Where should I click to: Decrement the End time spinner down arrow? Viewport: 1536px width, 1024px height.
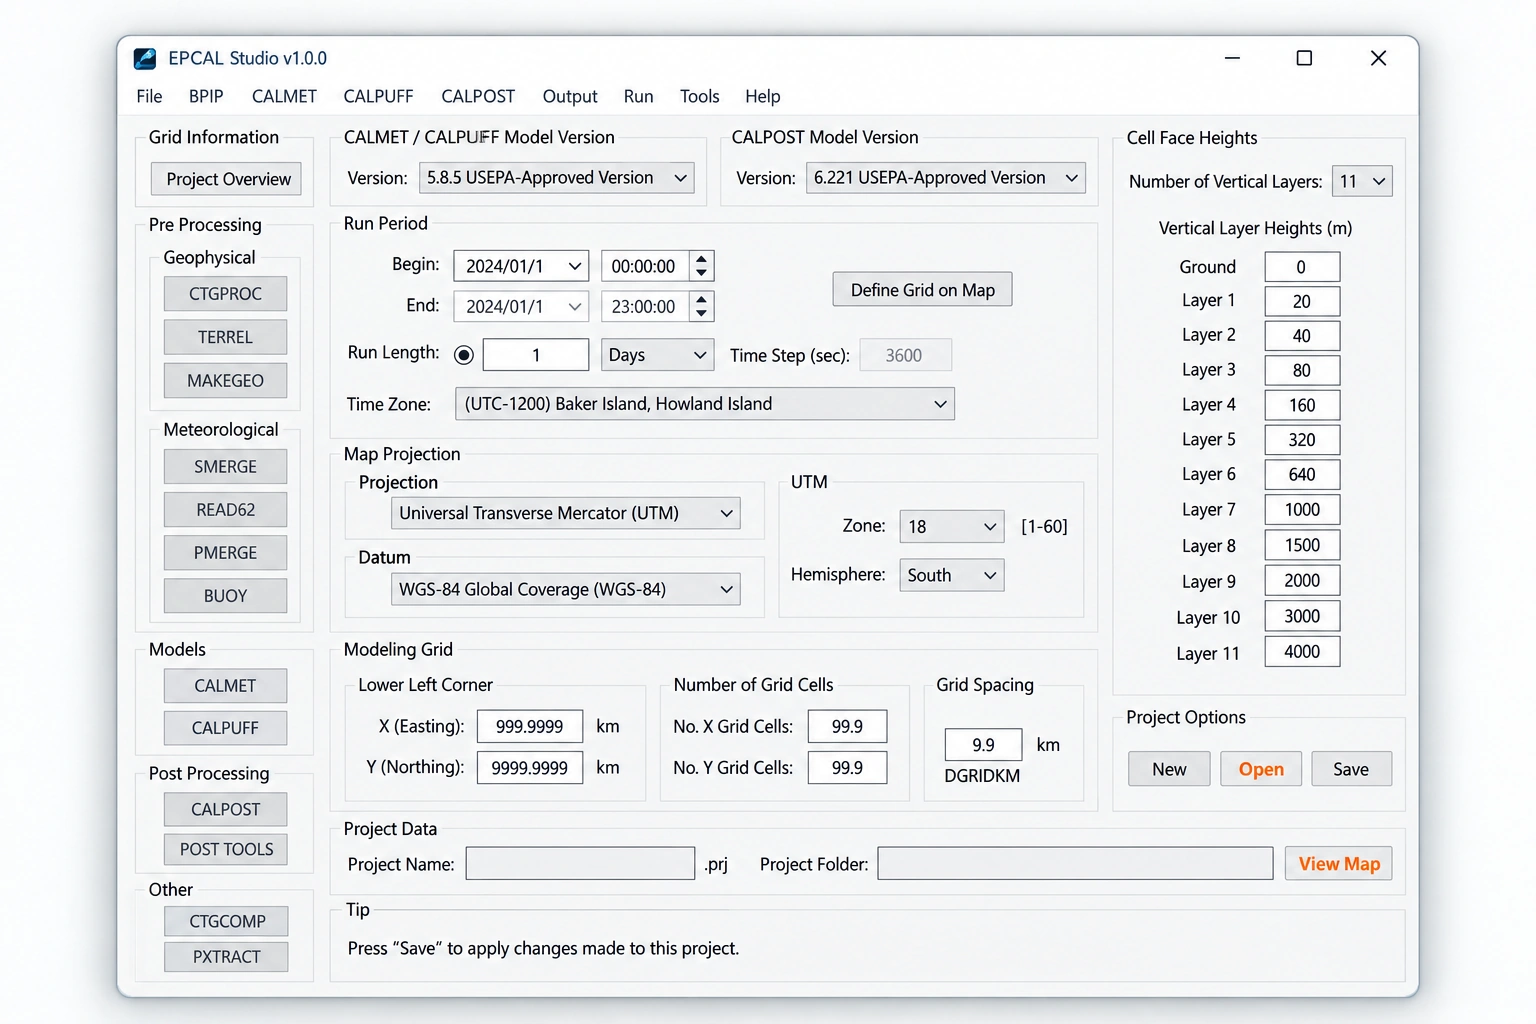pos(702,313)
